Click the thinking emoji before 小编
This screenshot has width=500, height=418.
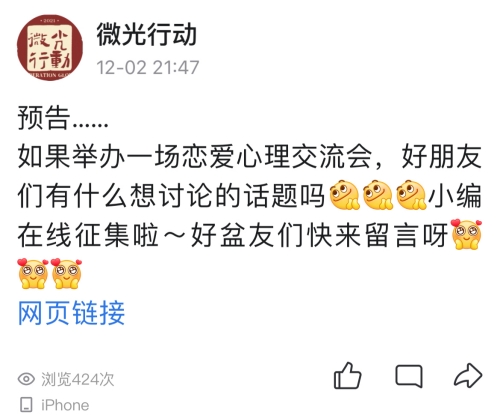tap(411, 195)
